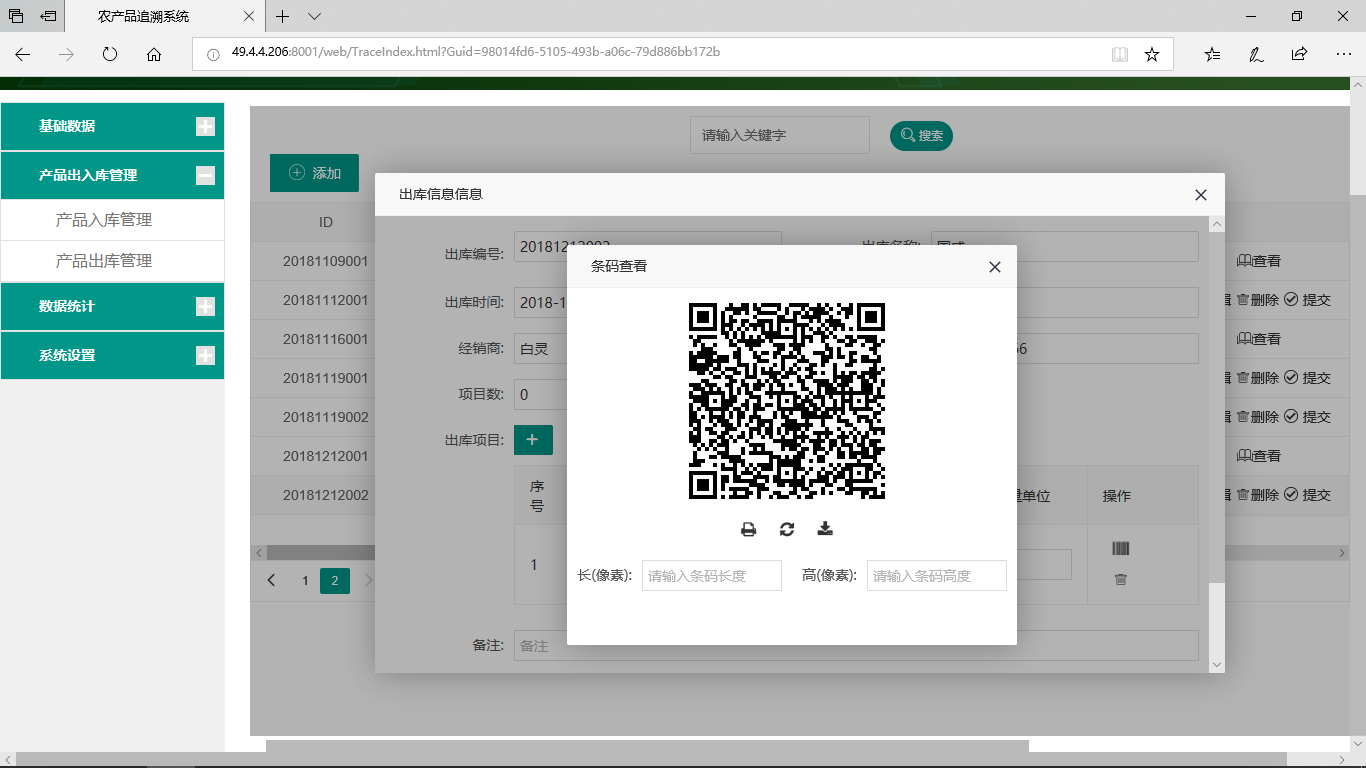Click browser Back arrow
This screenshot has height=768, width=1366.
22,54
